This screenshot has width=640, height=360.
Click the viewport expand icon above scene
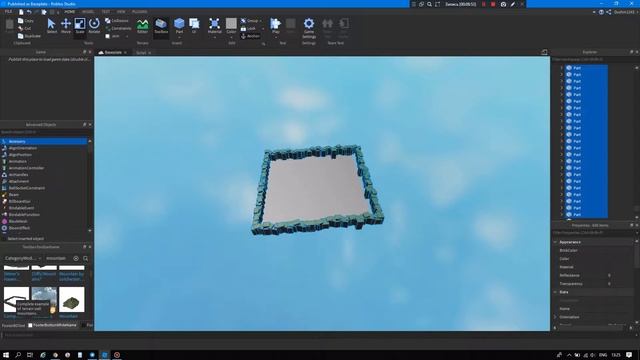point(544,52)
